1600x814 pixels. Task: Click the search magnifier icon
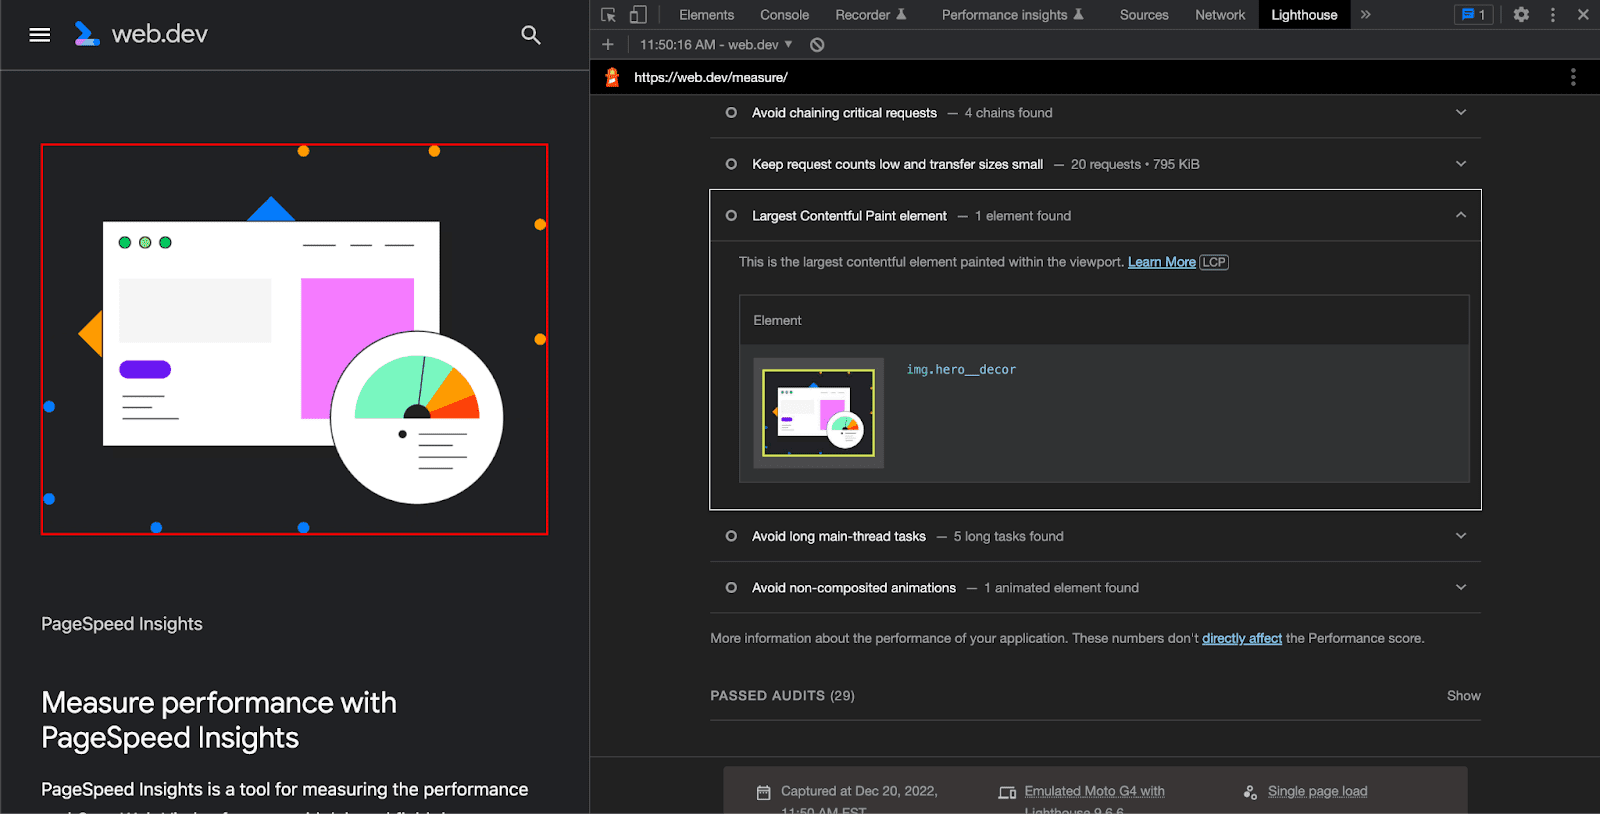click(531, 35)
